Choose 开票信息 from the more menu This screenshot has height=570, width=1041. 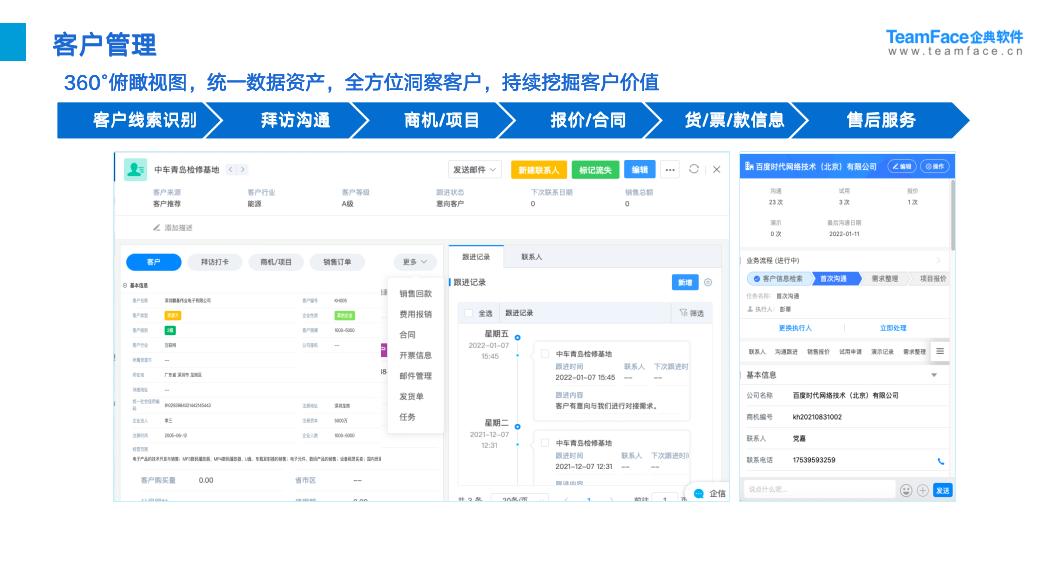click(416, 355)
